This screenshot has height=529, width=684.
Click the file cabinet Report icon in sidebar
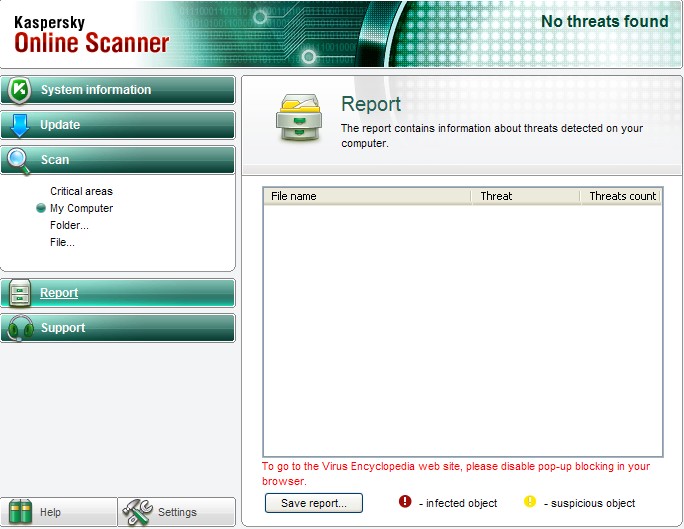20,293
